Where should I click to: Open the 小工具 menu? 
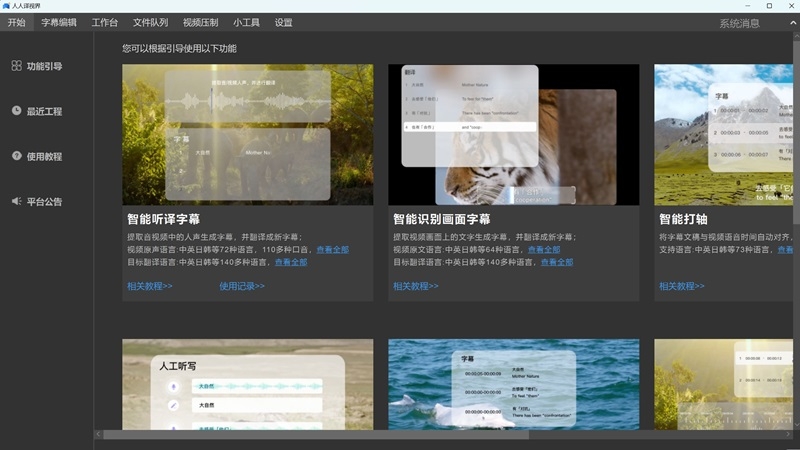click(246, 22)
